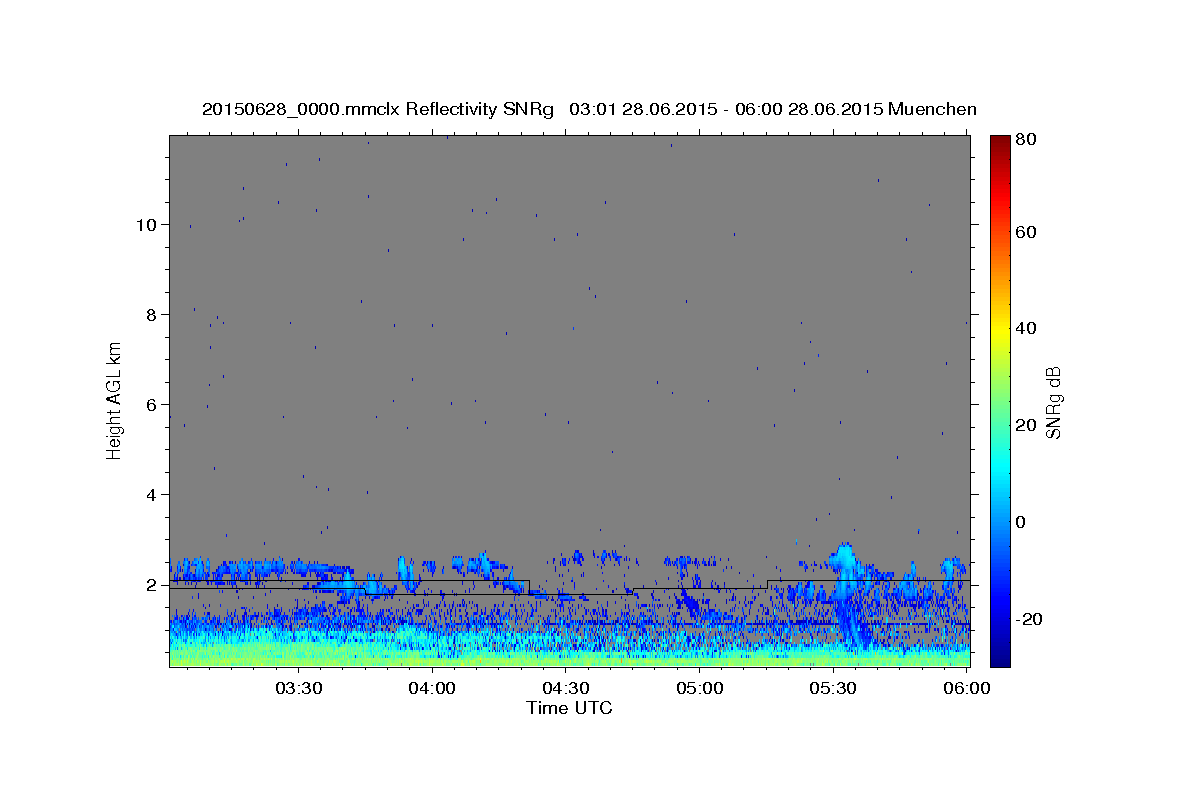The width and height of the screenshot is (1200, 800).
Task: Click the 'Time UTC' x-axis label
Action: pyautogui.click(x=569, y=708)
